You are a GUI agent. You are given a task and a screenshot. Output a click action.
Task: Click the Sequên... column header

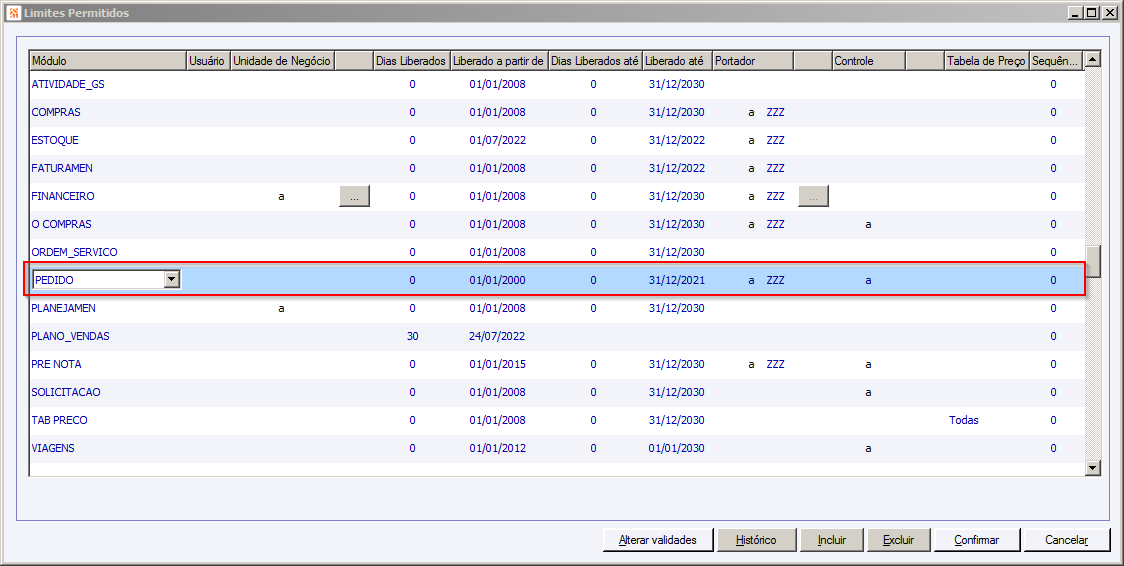(1055, 61)
